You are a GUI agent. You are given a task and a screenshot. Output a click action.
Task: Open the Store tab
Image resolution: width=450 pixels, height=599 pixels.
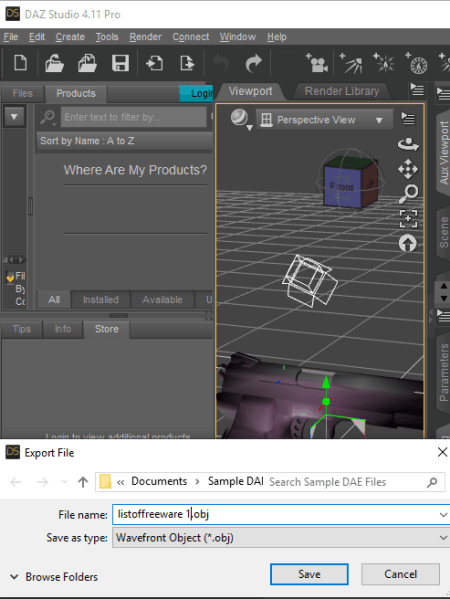[x=107, y=329]
